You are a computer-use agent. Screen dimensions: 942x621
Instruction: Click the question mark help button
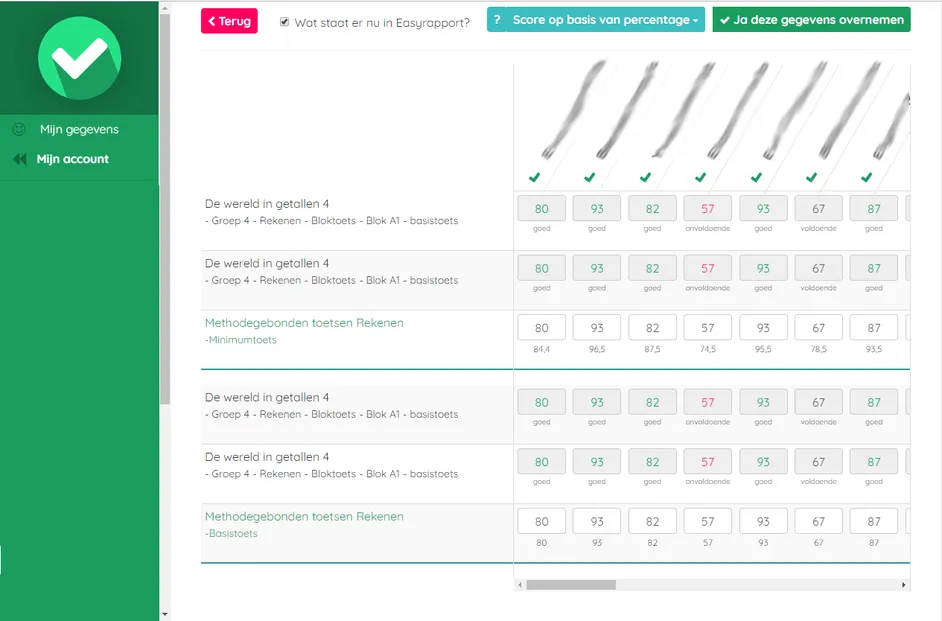[497, 20]
